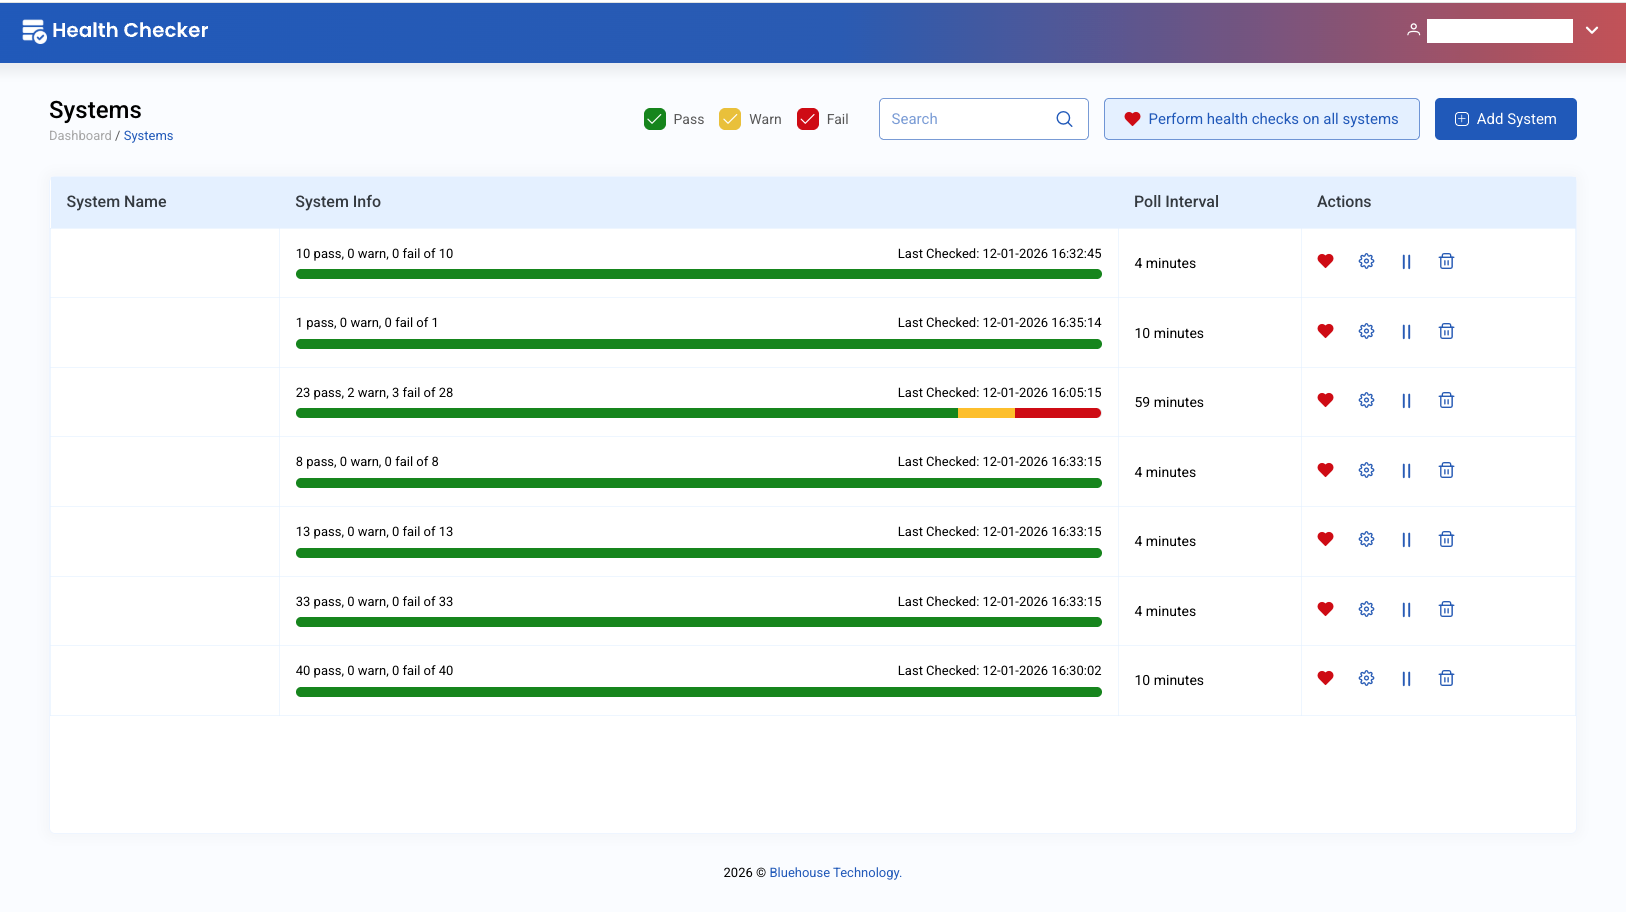Open settings gear for the second system
Viewport: 1626px width, 912px height.
[1366, 330]
